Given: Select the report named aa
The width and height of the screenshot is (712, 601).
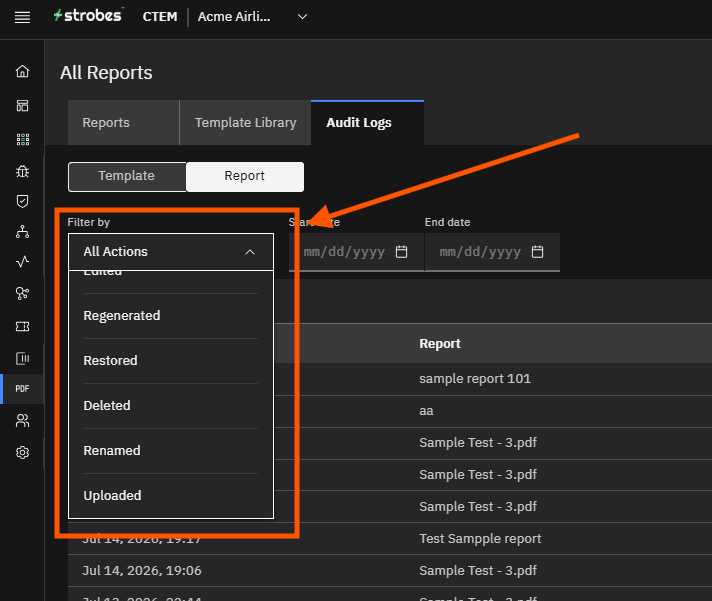Looking at the screenshot, I should tap(426, 411).
